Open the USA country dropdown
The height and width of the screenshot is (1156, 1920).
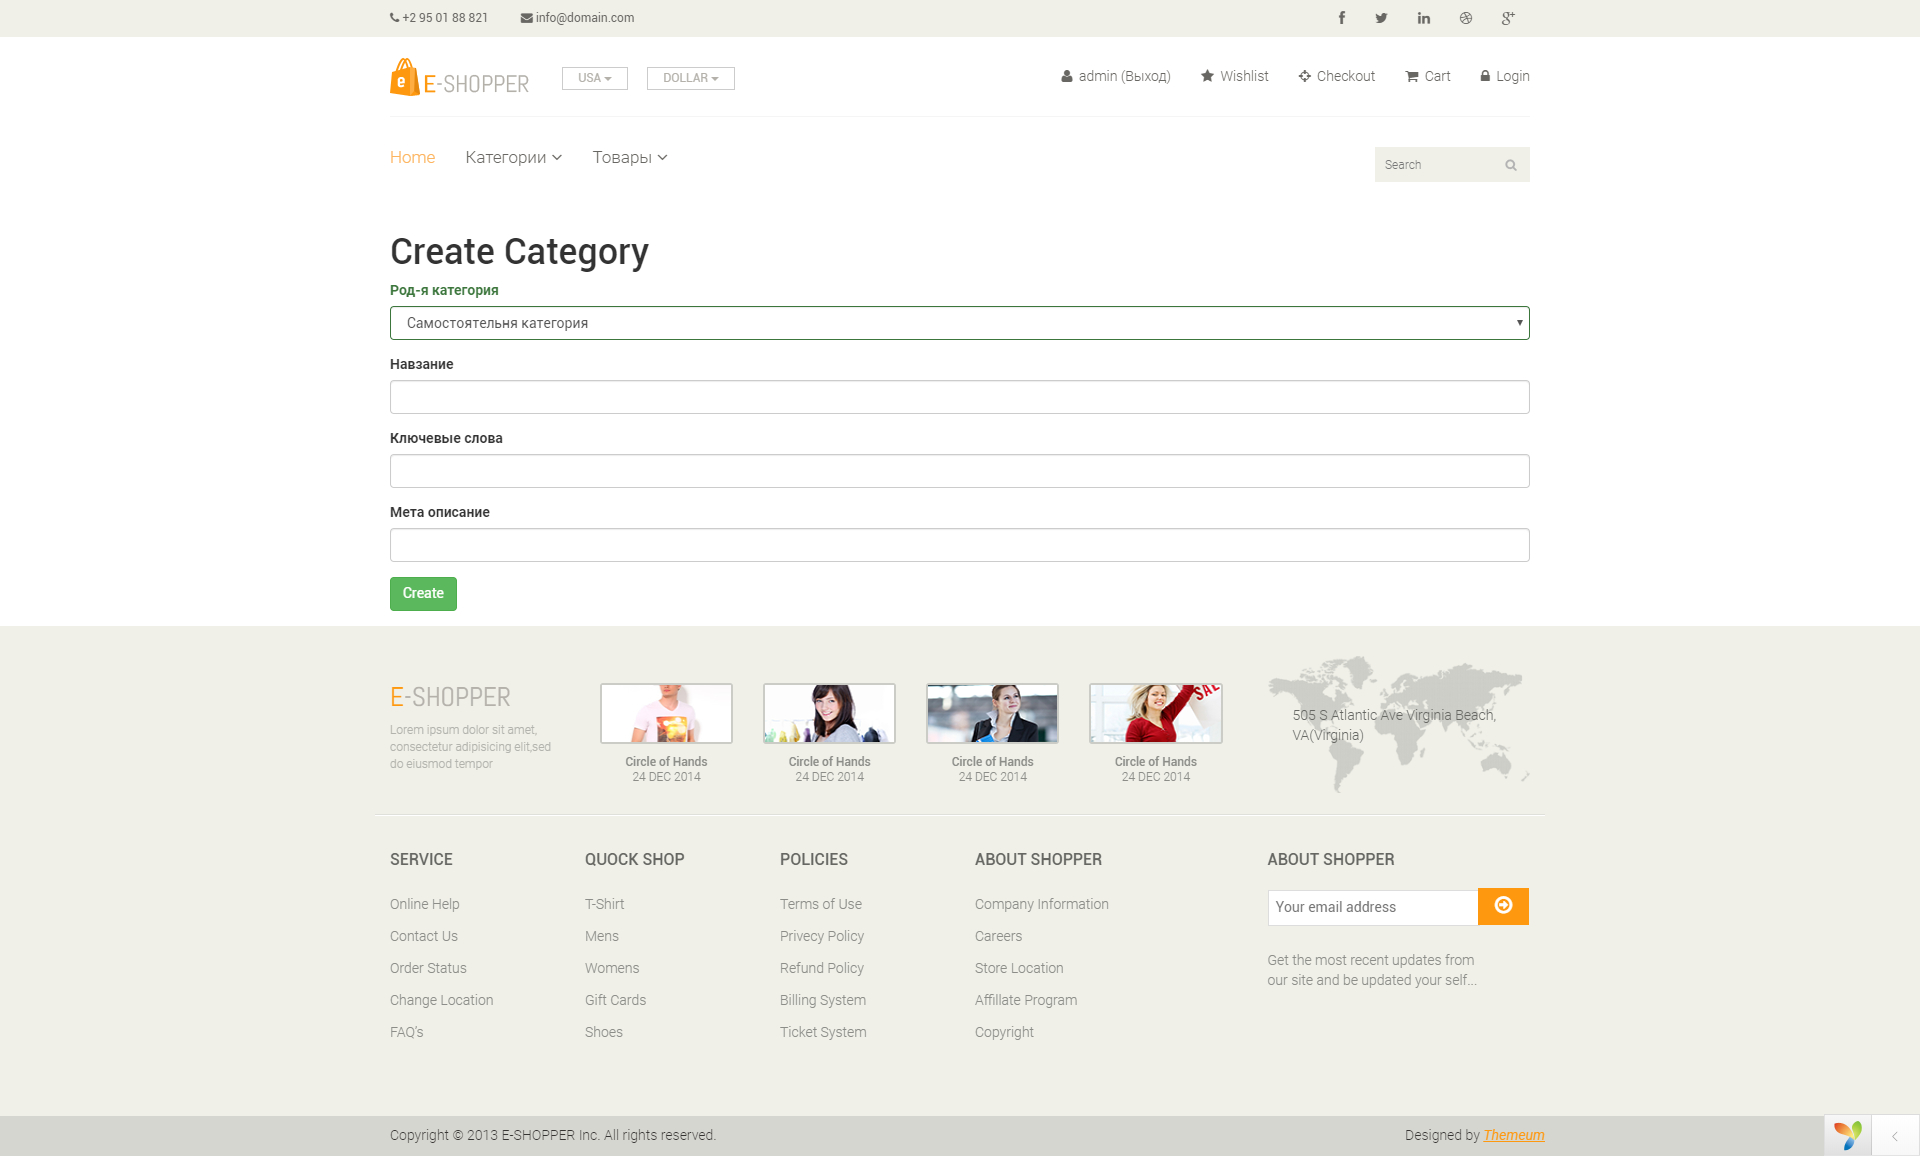(x=594, y=78)
